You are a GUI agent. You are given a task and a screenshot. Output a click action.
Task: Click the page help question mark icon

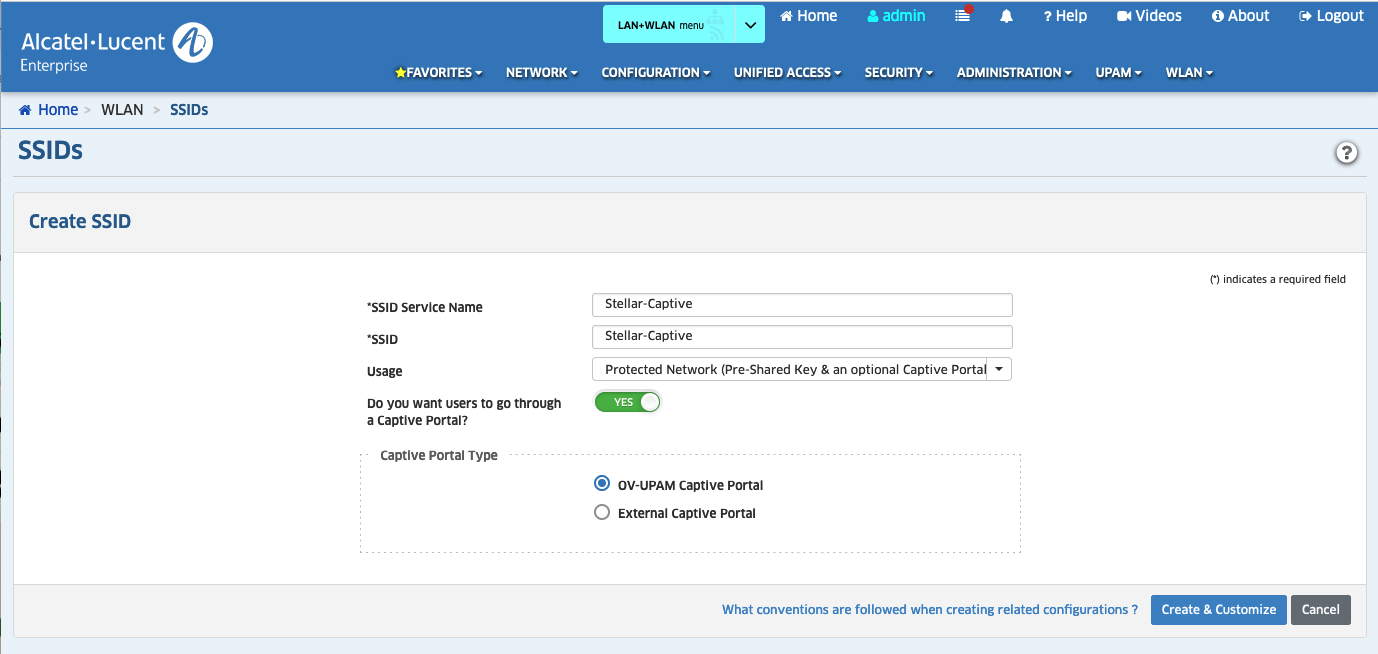(x=1346, y=153)
